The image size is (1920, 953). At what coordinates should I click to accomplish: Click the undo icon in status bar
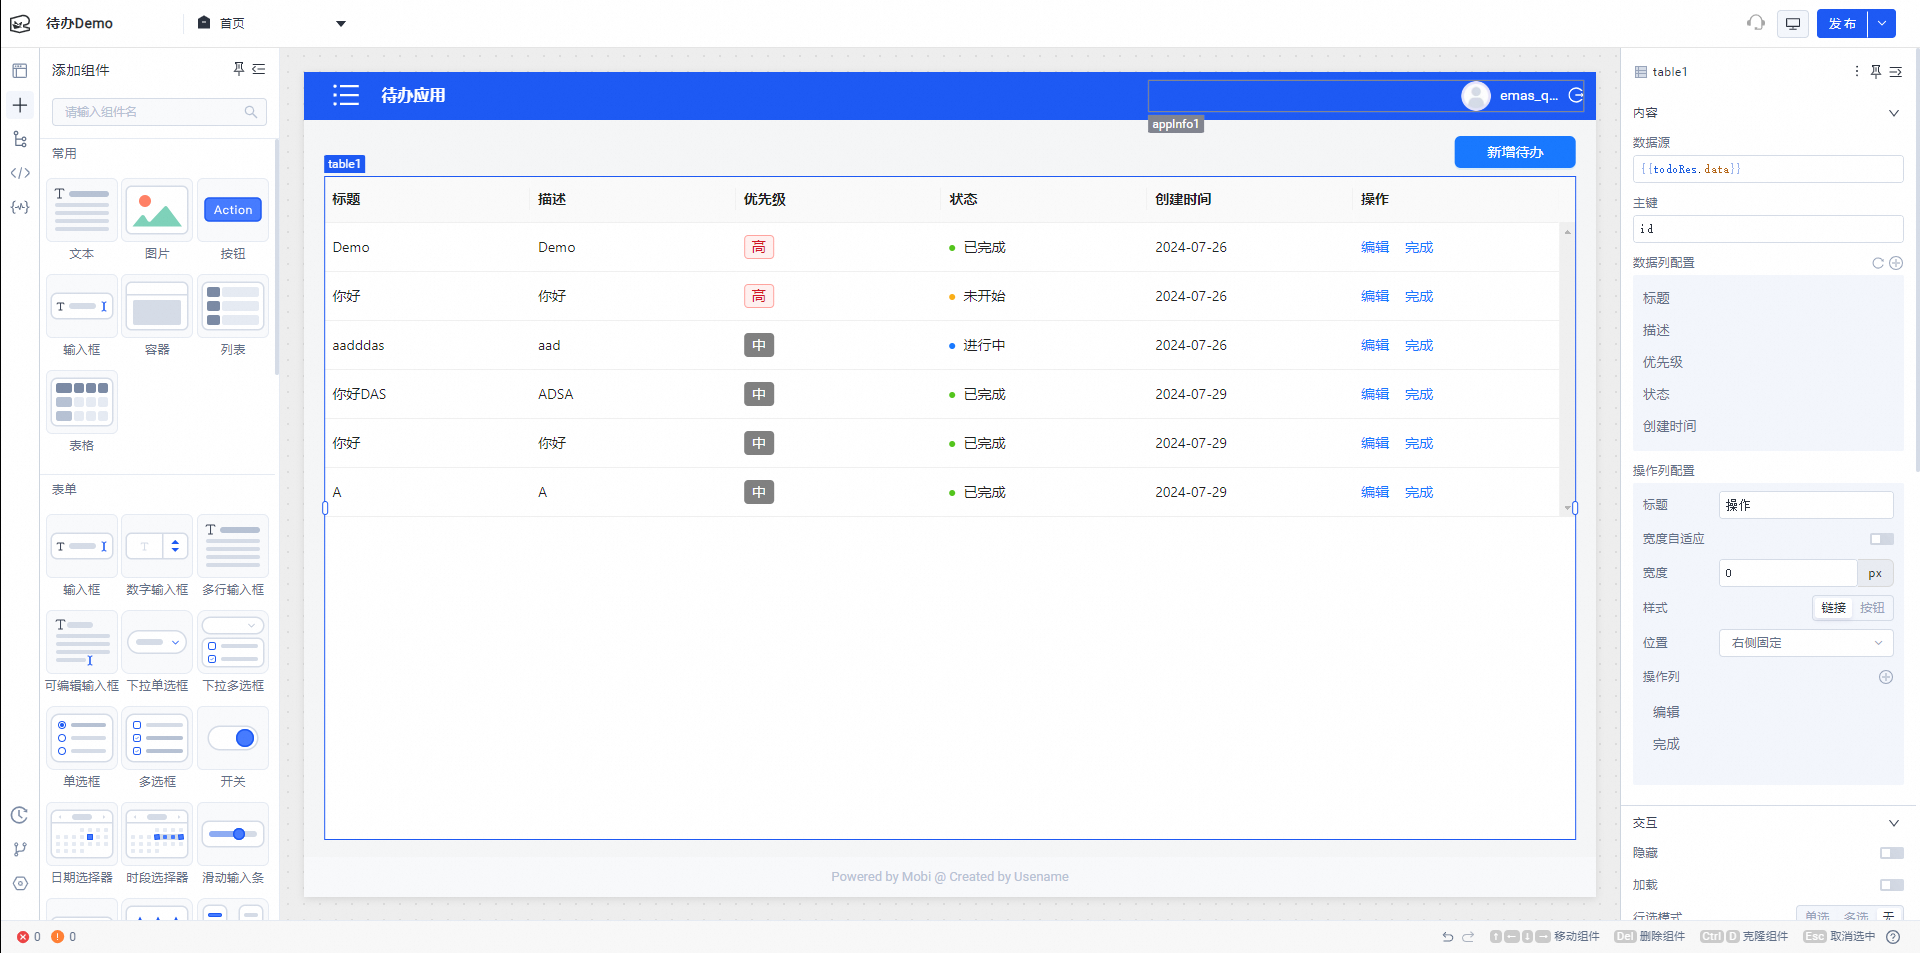tap(1447, 937)
